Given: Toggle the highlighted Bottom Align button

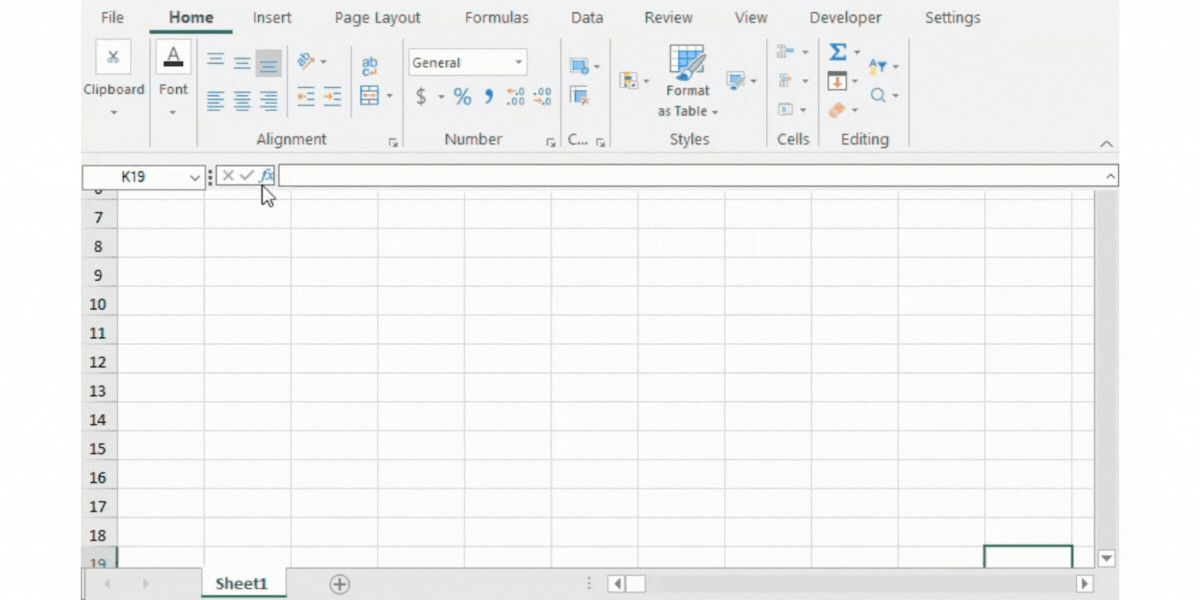Looking at the screenshot, I should pyautogui.click(x=268, y=63).
